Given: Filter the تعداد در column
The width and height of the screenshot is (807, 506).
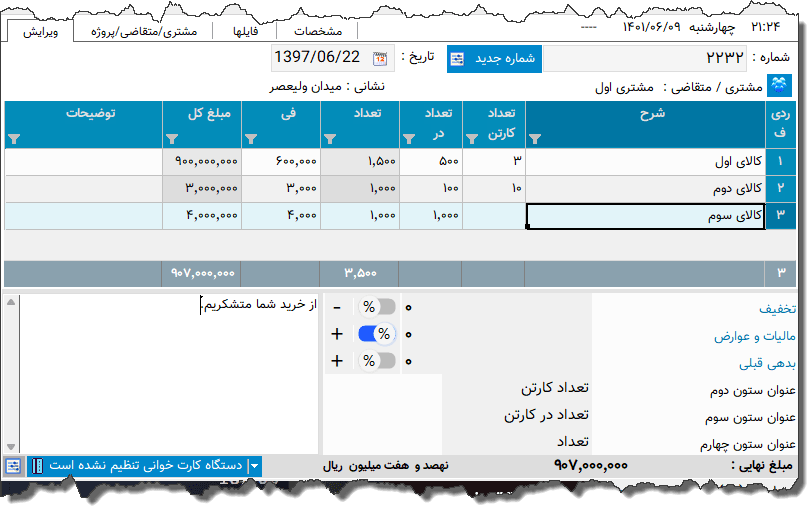Looking at the screenshot, I should coord(409,139).
